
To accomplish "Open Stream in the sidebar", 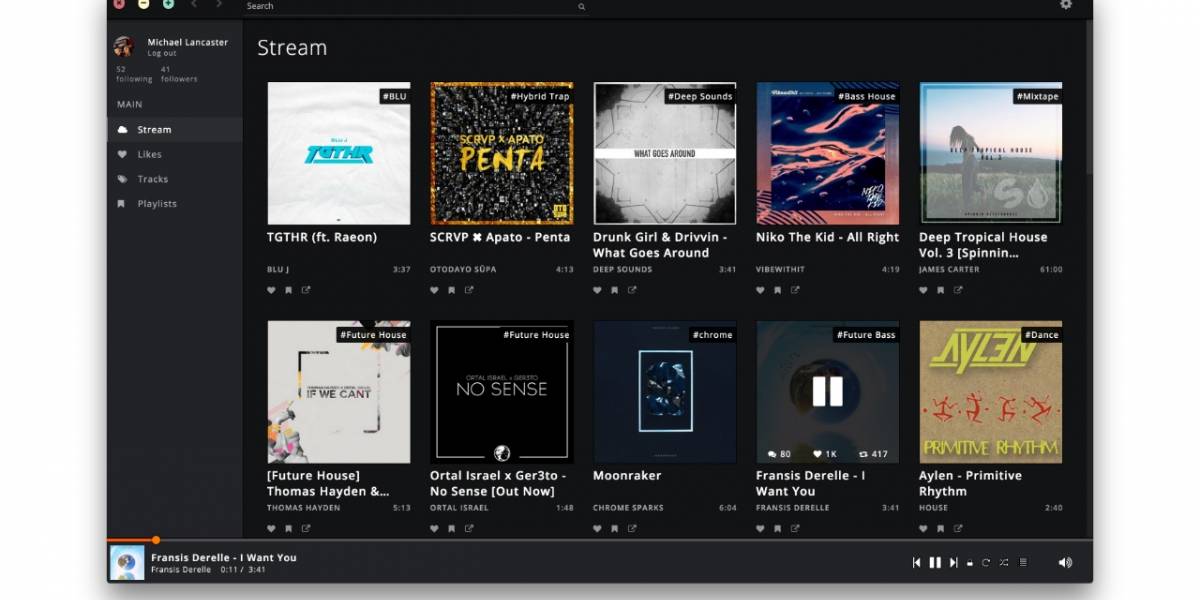I will [175, 129].
